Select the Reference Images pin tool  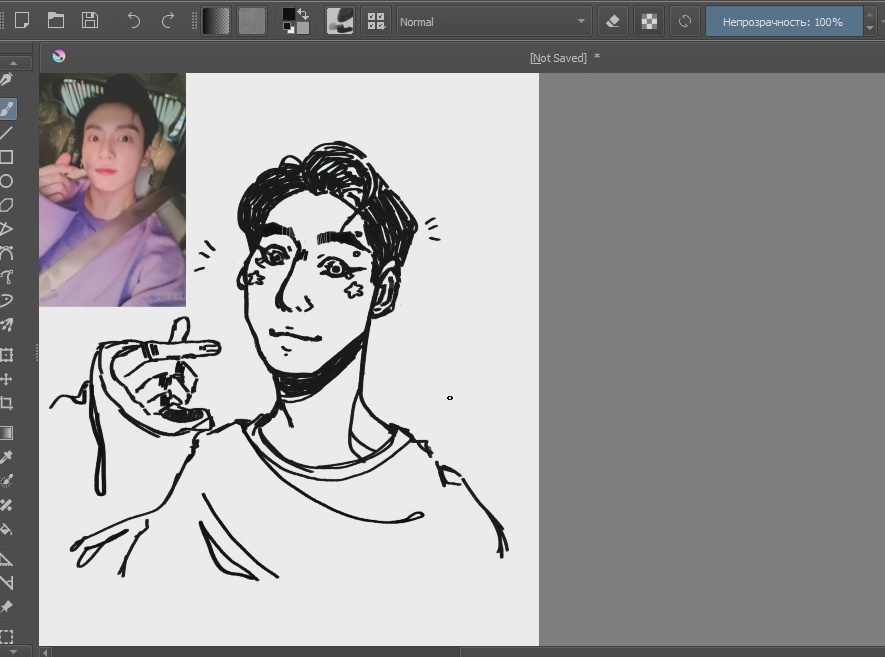[7, 607]
